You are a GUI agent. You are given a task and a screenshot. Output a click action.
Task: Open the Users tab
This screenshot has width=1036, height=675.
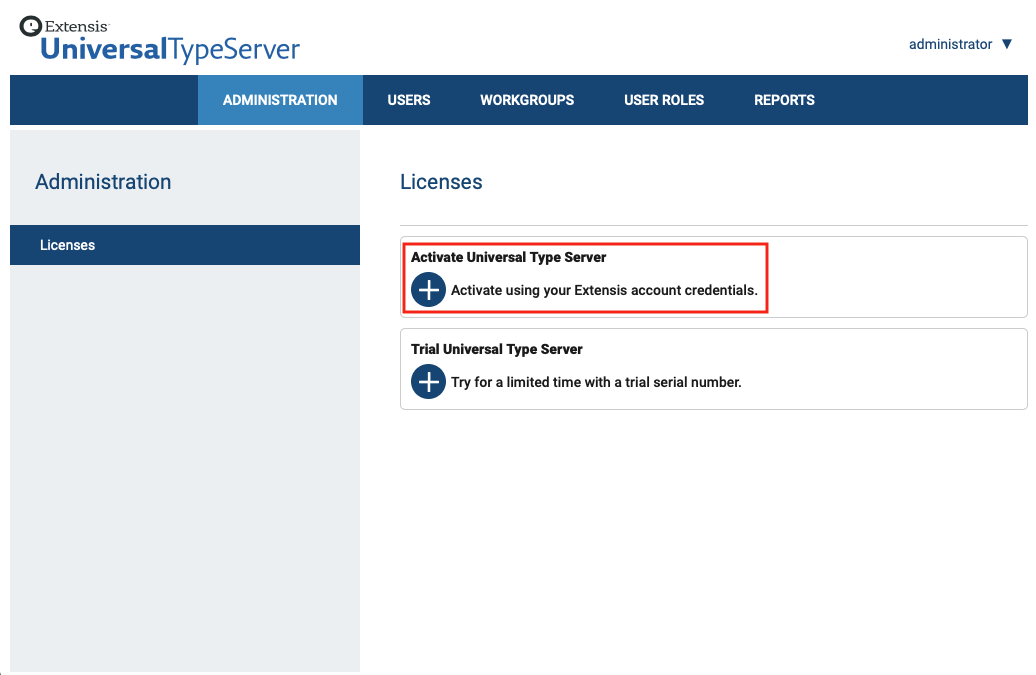tap(408, 100)
